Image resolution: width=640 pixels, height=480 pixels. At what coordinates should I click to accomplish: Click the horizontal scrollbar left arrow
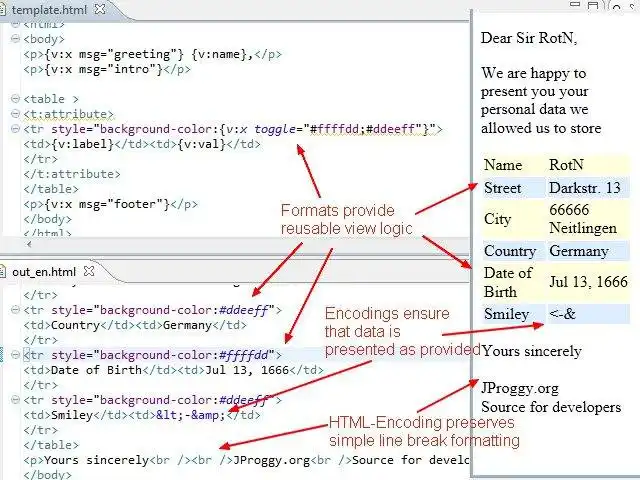point(29,244)
